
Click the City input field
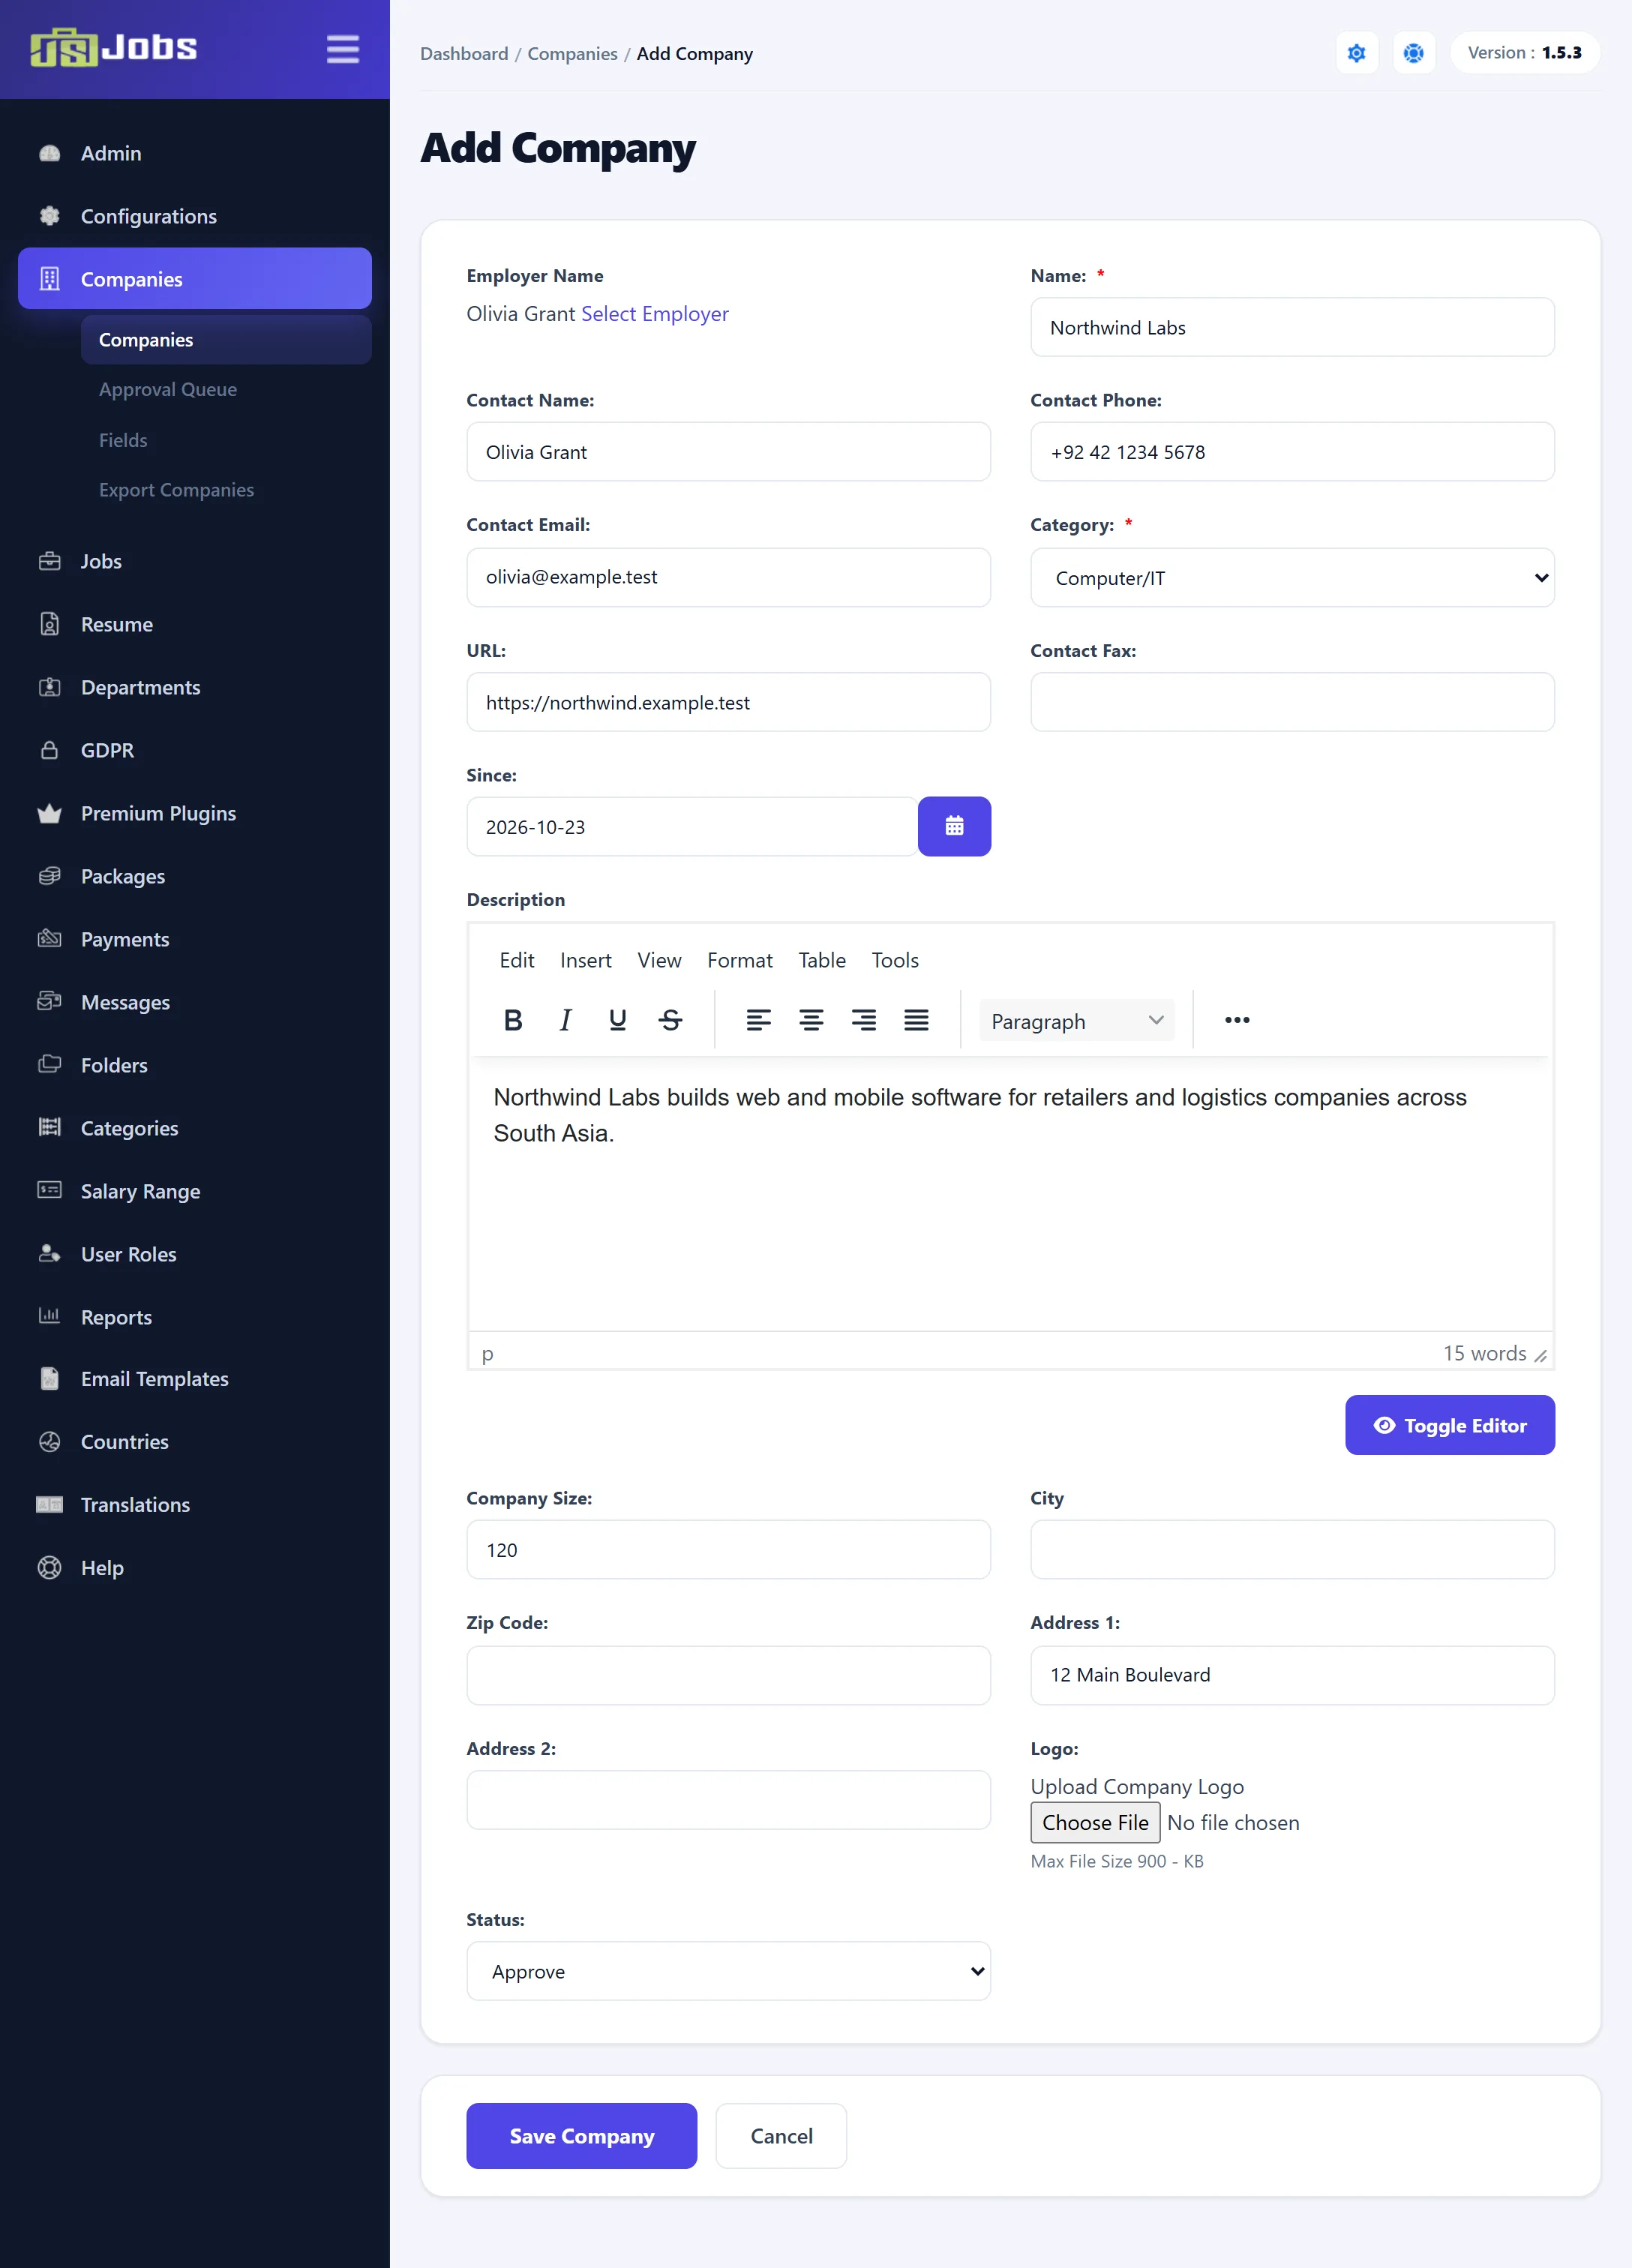click(x=1292, y=1550)
